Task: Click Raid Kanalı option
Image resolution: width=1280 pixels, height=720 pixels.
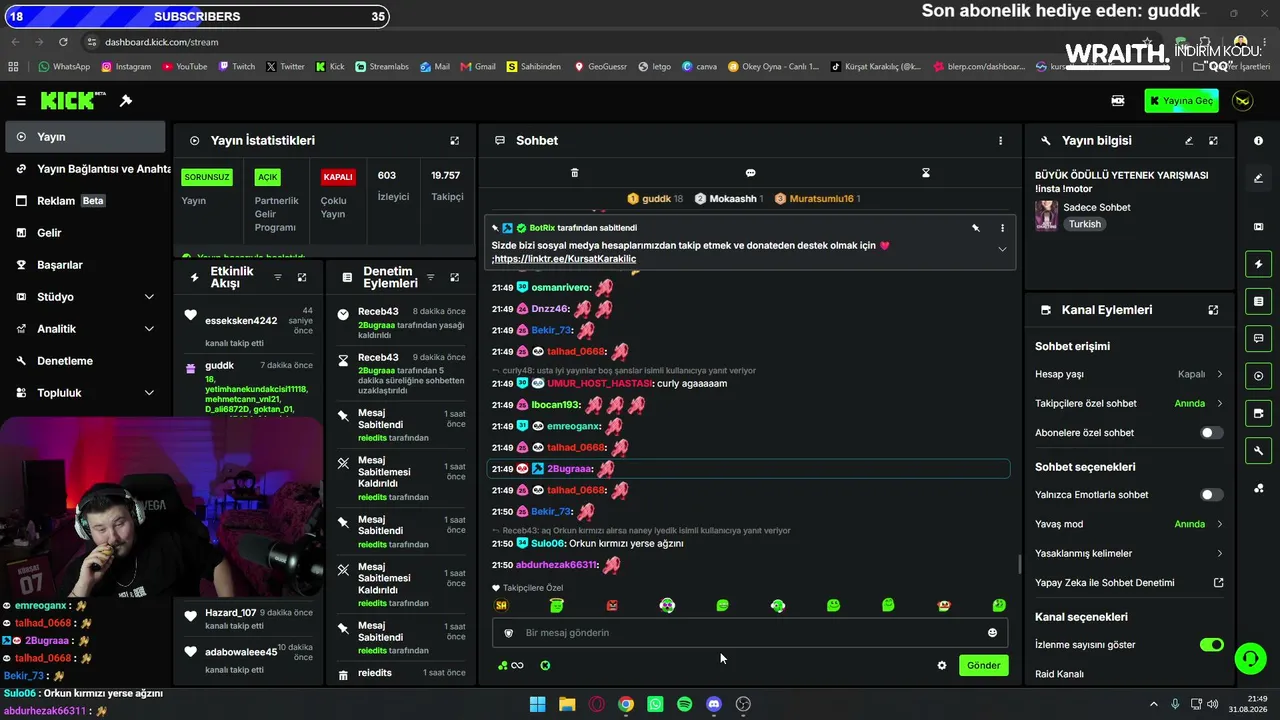Action: point(1059,674)
